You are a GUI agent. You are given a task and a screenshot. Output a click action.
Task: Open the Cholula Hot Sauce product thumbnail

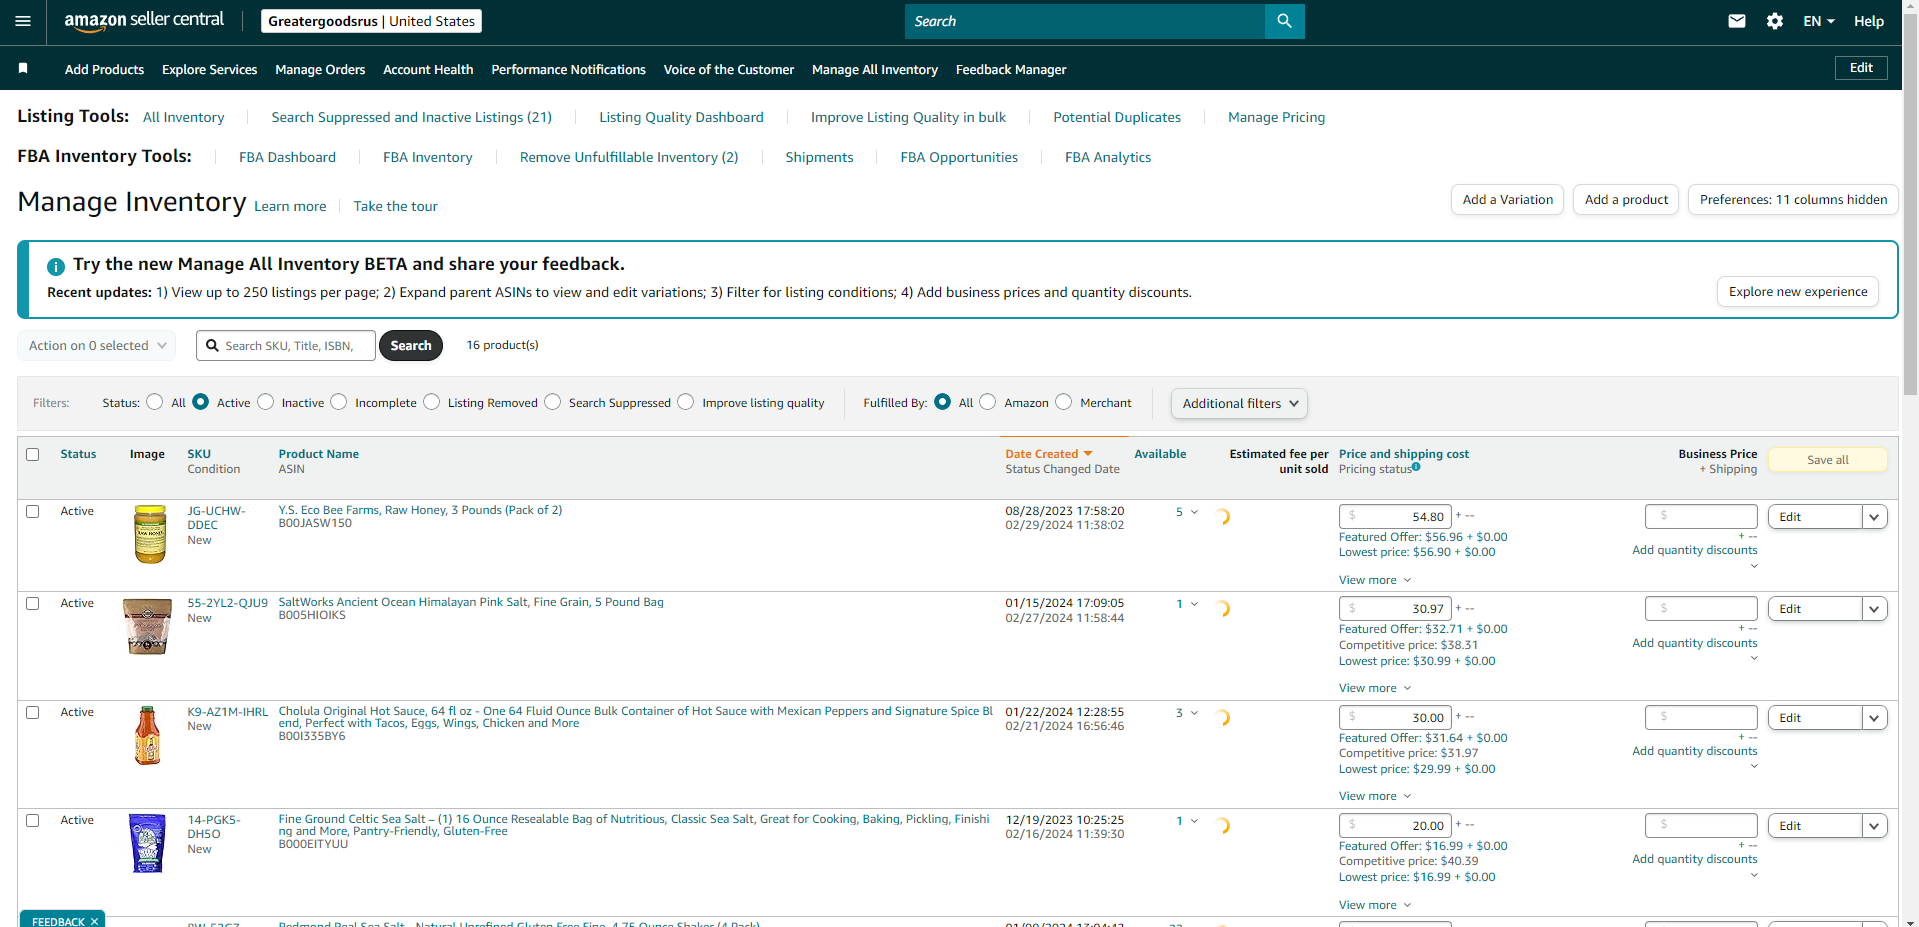[x=147, y=735]
